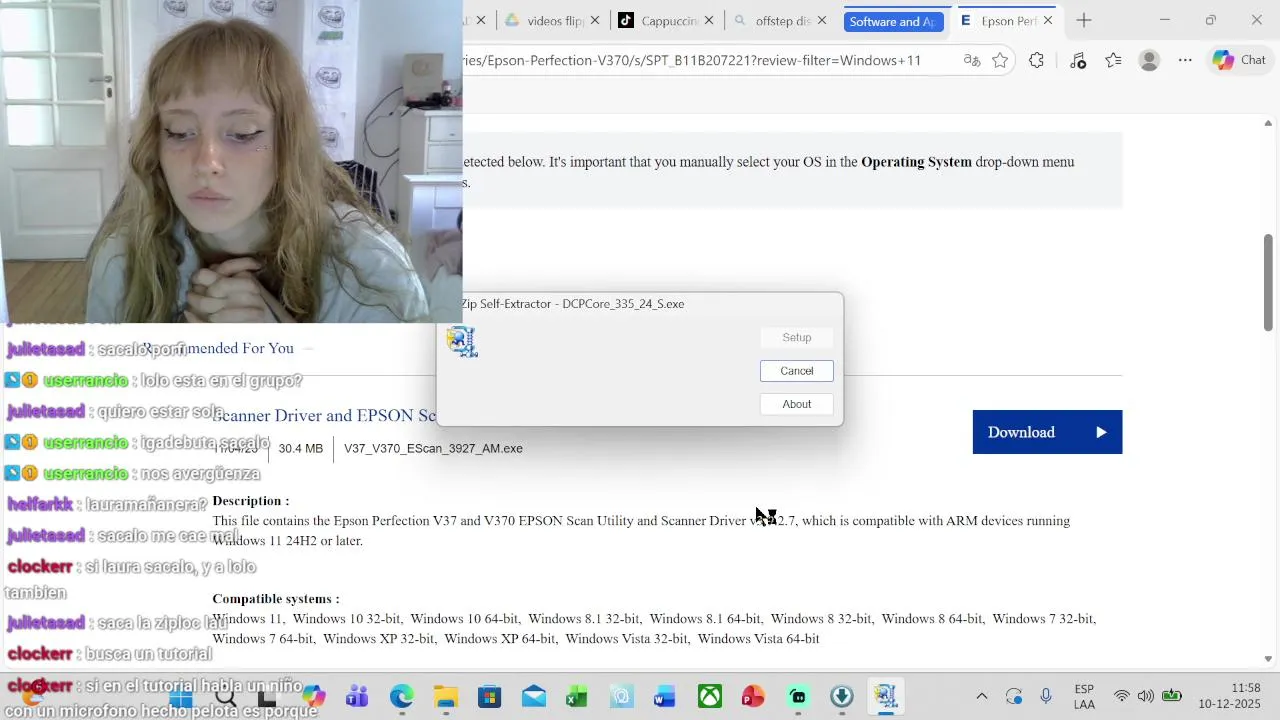
Task: Open the Edge settings and more menu
Action: (x=1185, y=60)
